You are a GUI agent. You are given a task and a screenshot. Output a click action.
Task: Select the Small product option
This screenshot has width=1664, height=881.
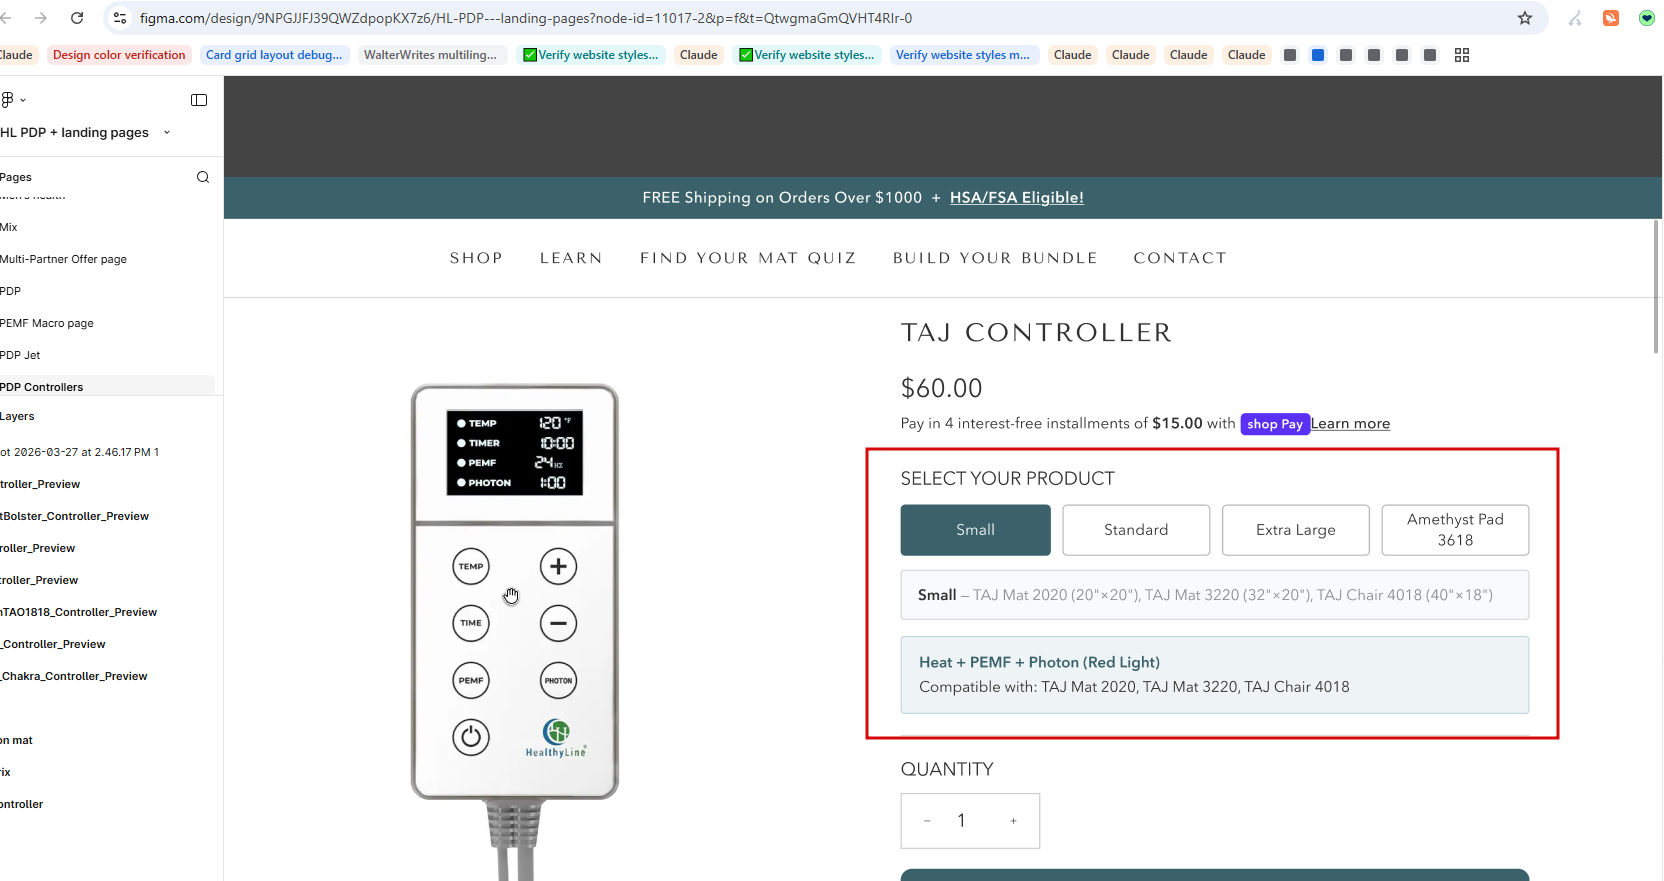[976, 530]
